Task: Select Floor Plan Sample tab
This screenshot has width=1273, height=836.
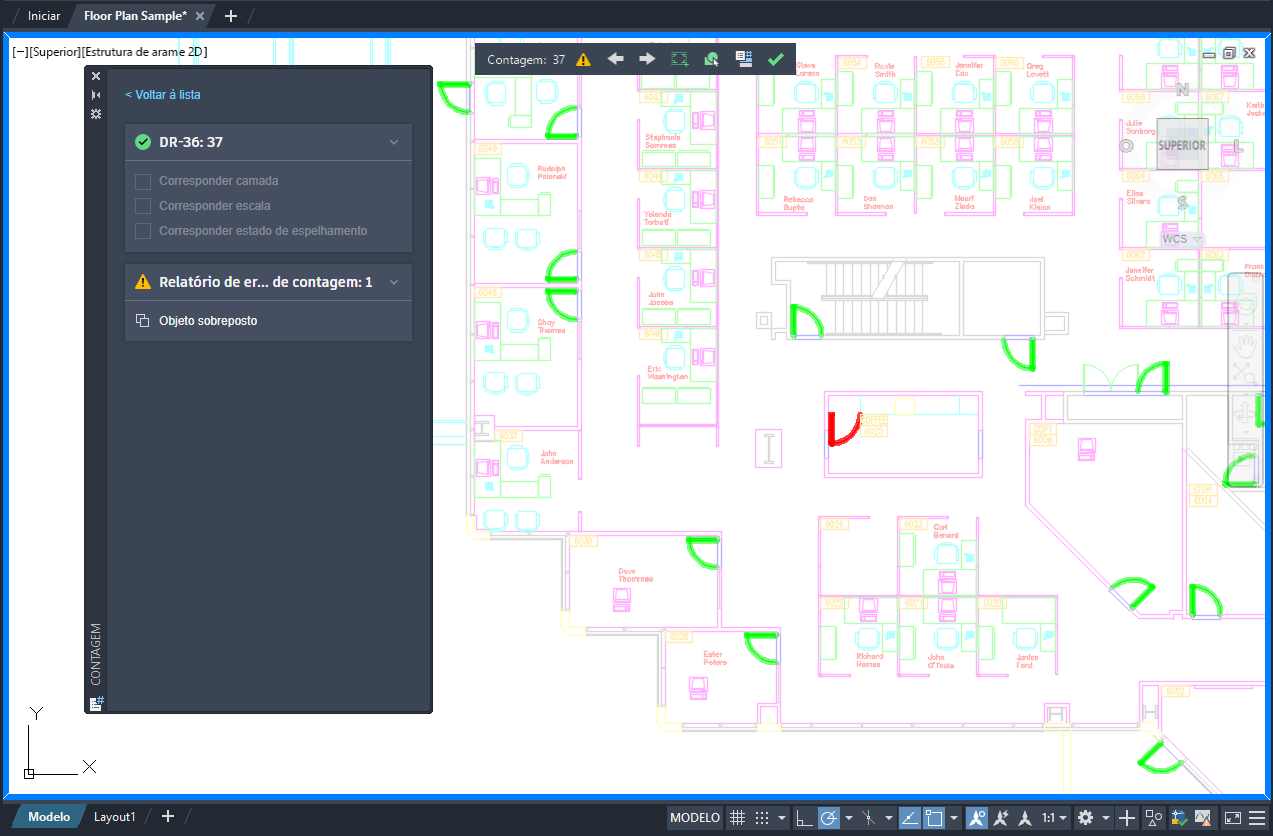Action: [x=135, y=16]
